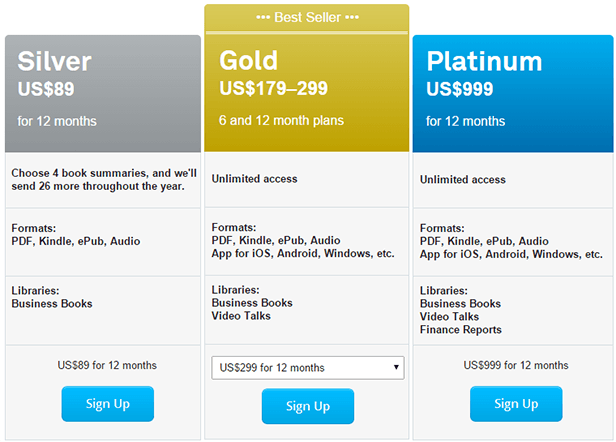Open the US$299 for 12 months dropdown
The height and width of the screenshot is (442, 616).
click(308, 368)
